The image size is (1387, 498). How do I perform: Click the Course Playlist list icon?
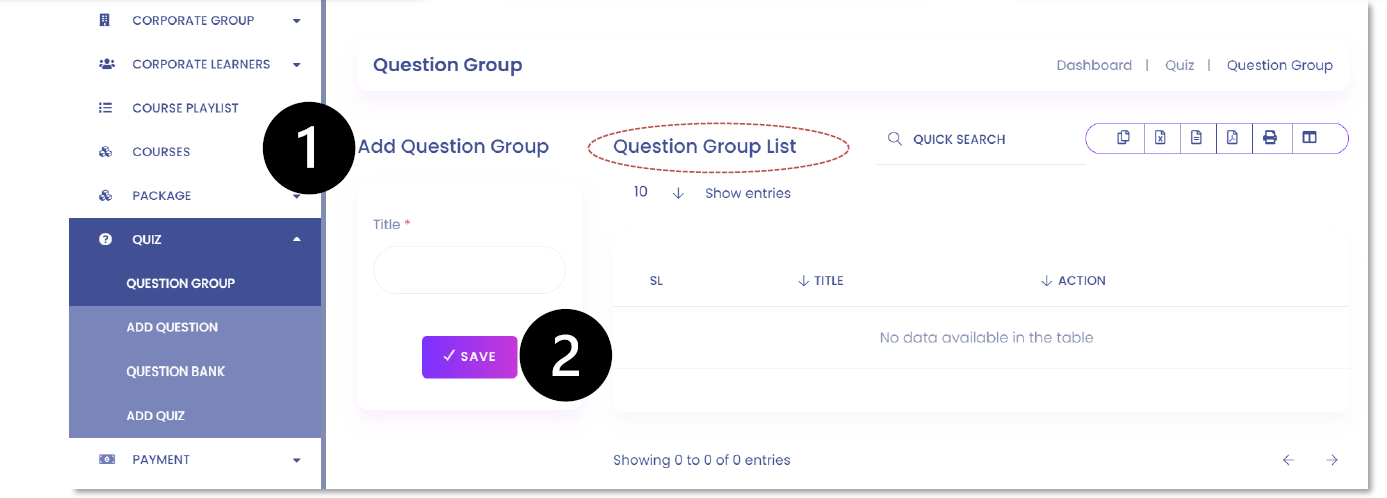point(106,108)
